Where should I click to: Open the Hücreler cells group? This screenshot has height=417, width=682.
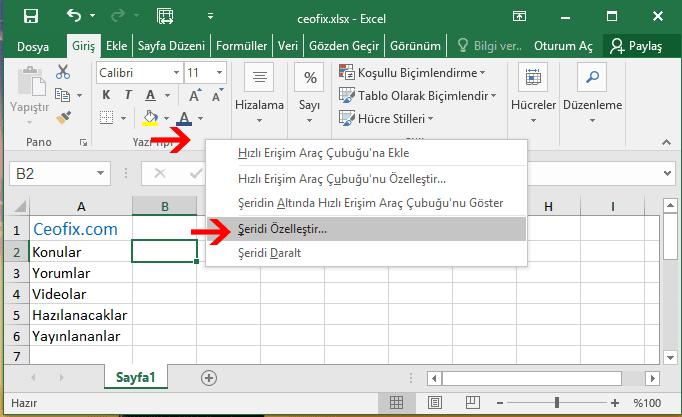point(533,94)
